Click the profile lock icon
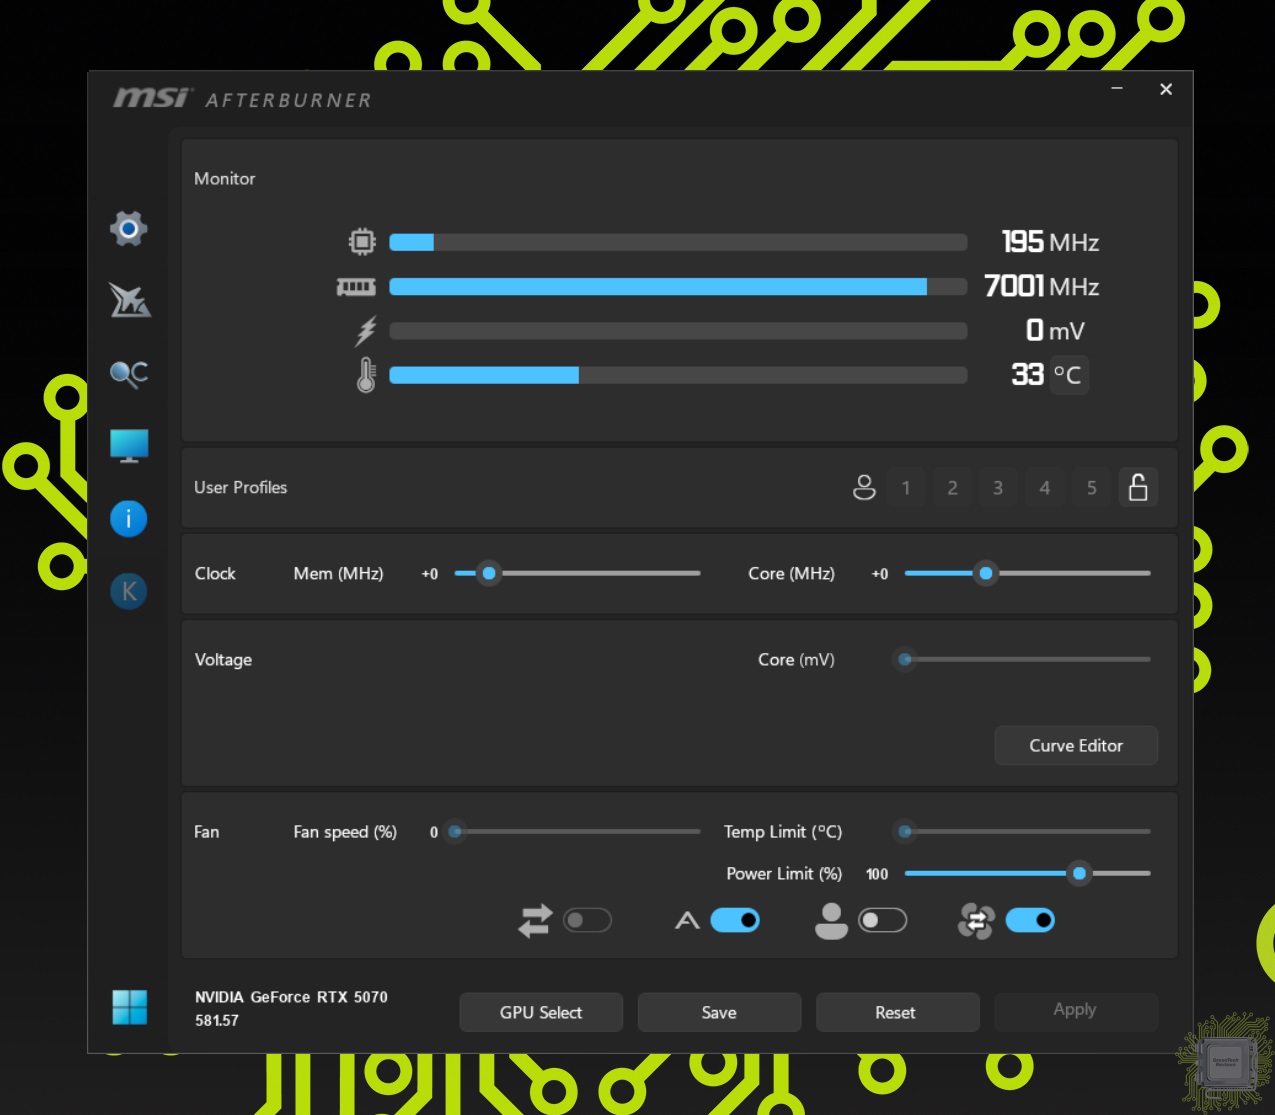1275x1115 pixels. 1138,488
